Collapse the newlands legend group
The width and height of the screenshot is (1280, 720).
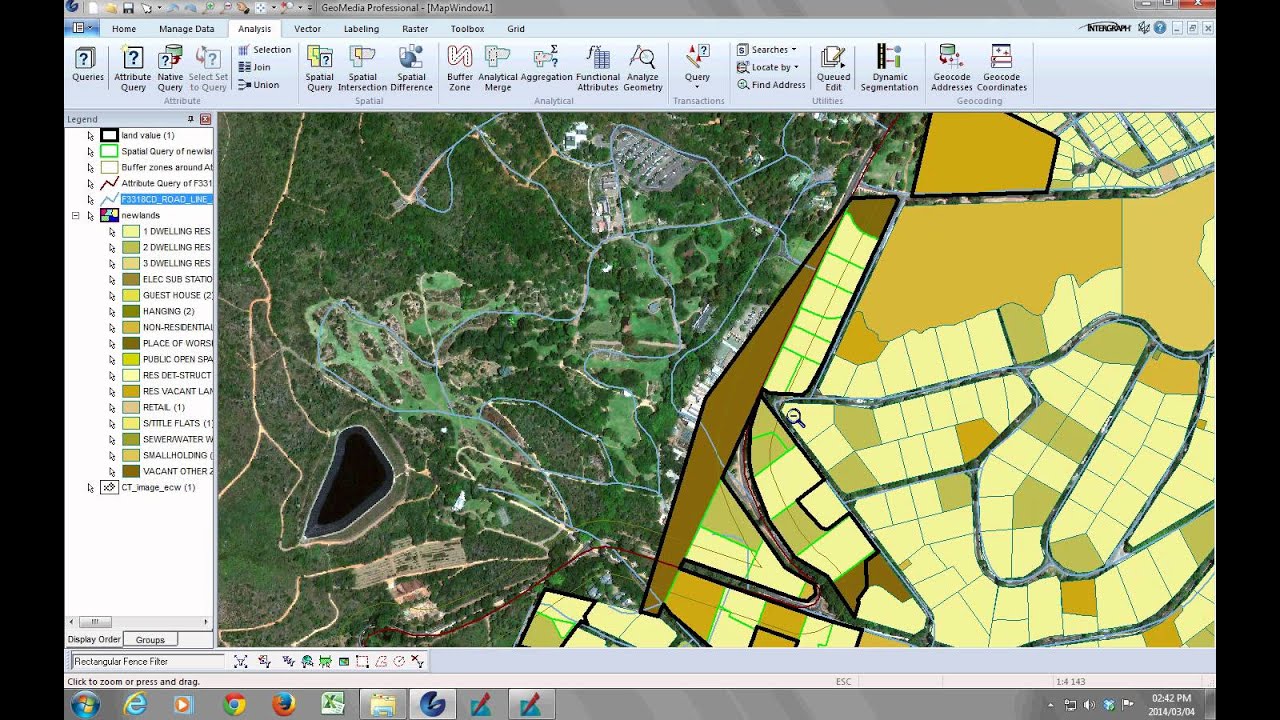pyautogui.click(x=75, y=216)
